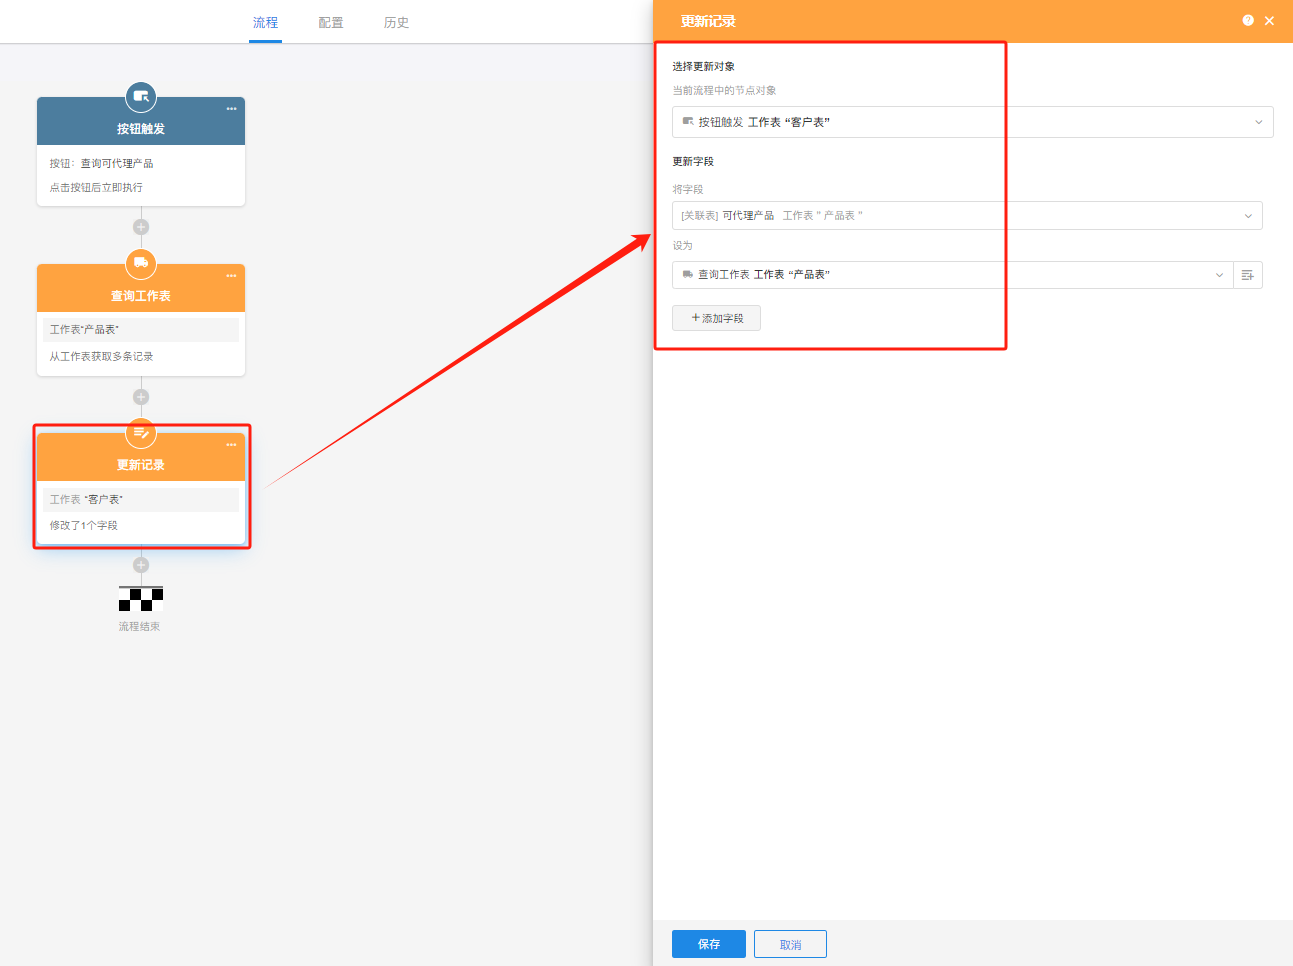This screenshot has height=966, width=1293.
Task: Save changes with the 保存 button
Action: click(709, 944)
